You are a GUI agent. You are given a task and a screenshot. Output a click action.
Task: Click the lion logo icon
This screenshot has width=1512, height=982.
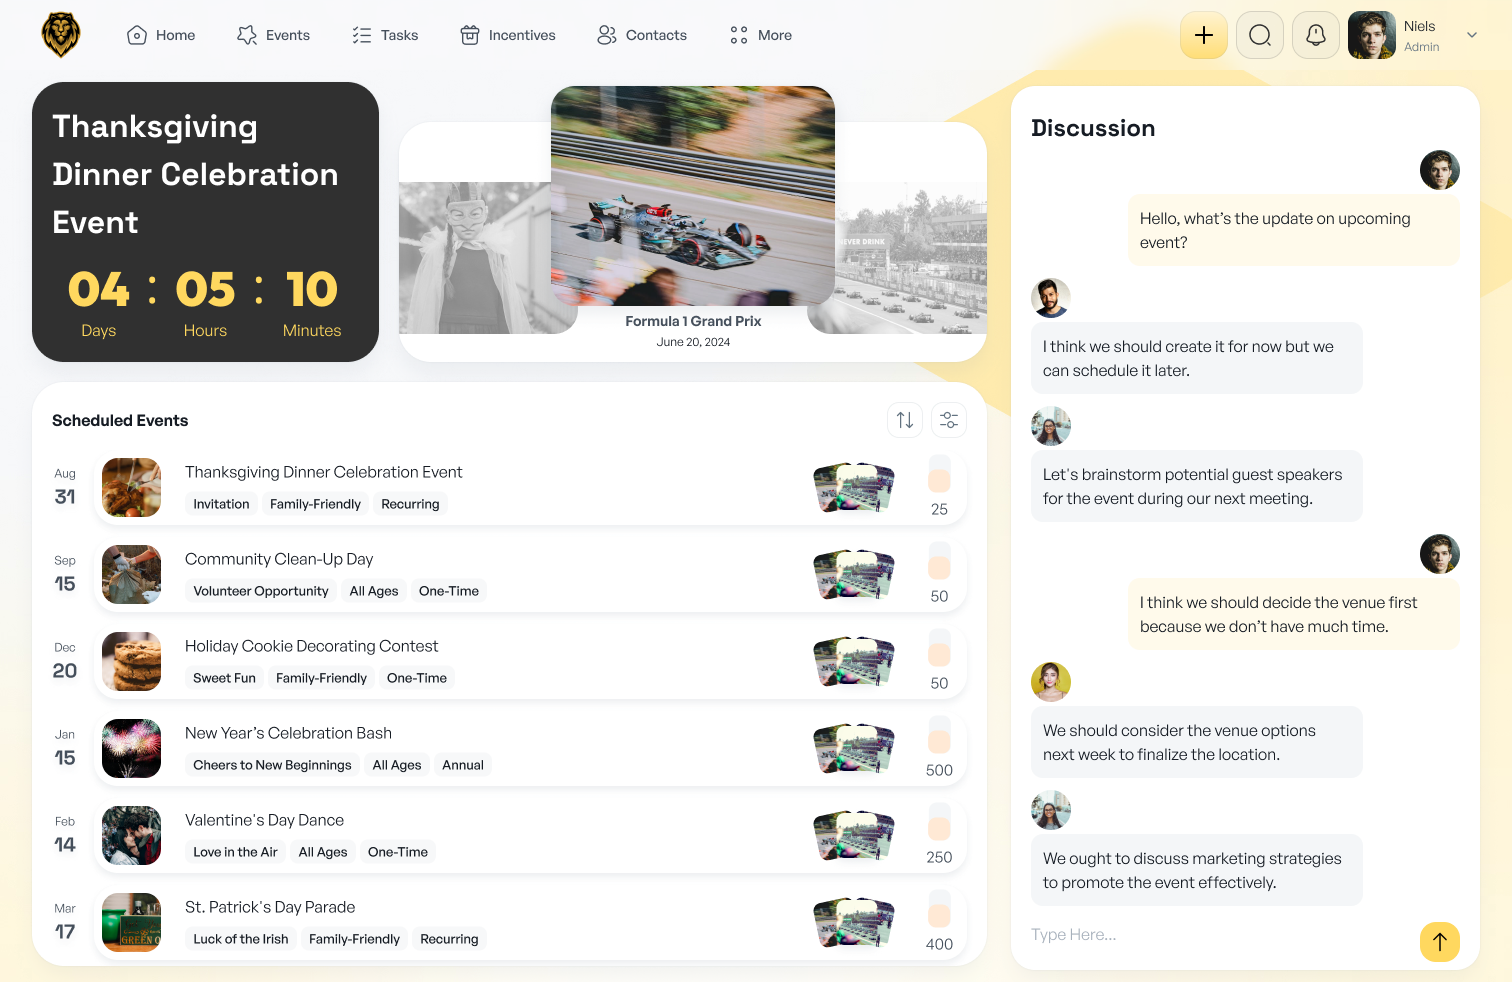(61, 35)
